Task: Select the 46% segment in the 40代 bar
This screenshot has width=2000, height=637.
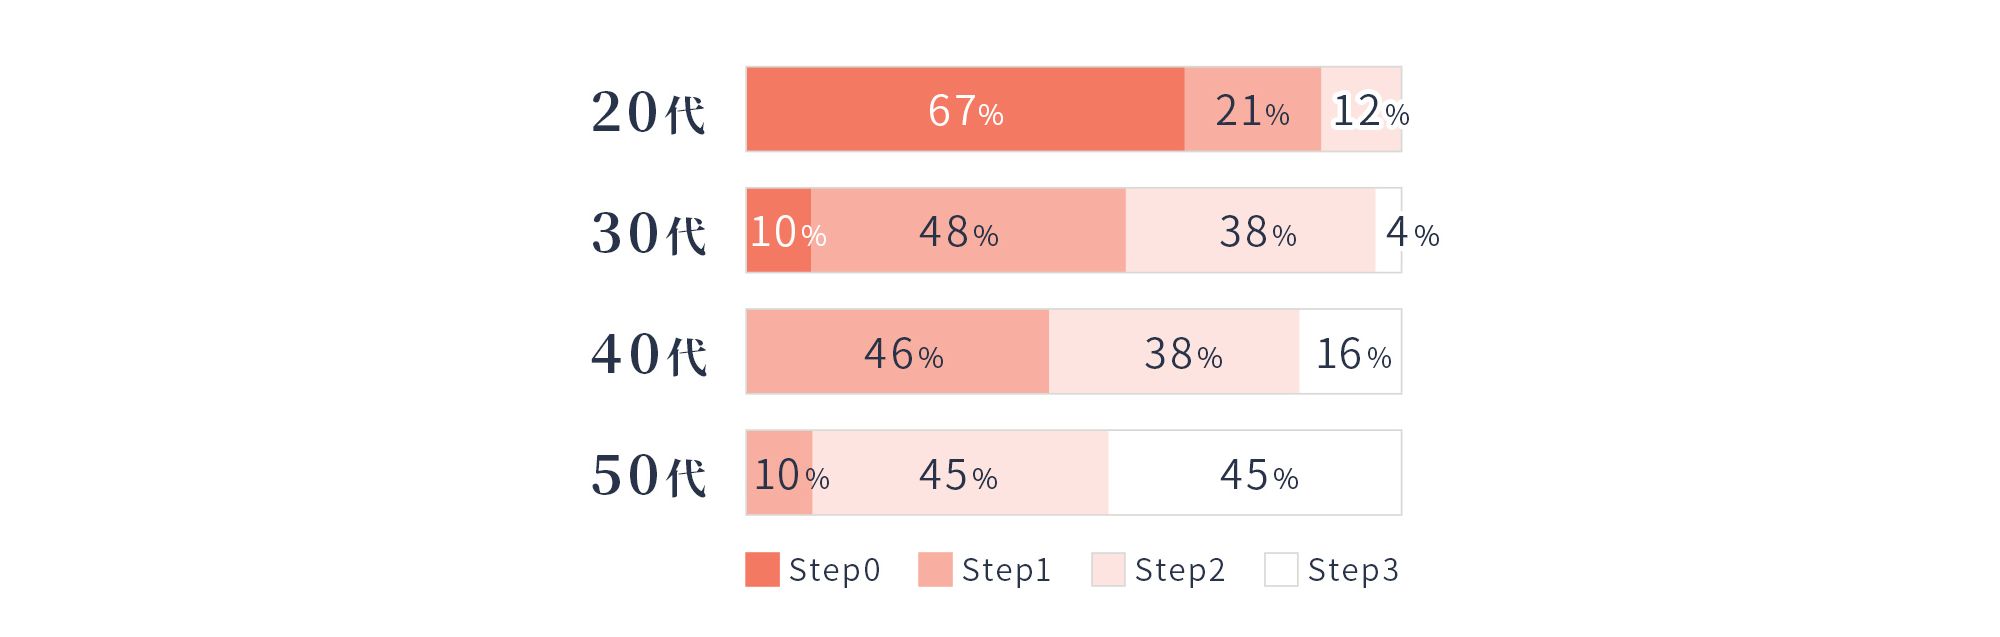Action: click(x=898, y=352)
